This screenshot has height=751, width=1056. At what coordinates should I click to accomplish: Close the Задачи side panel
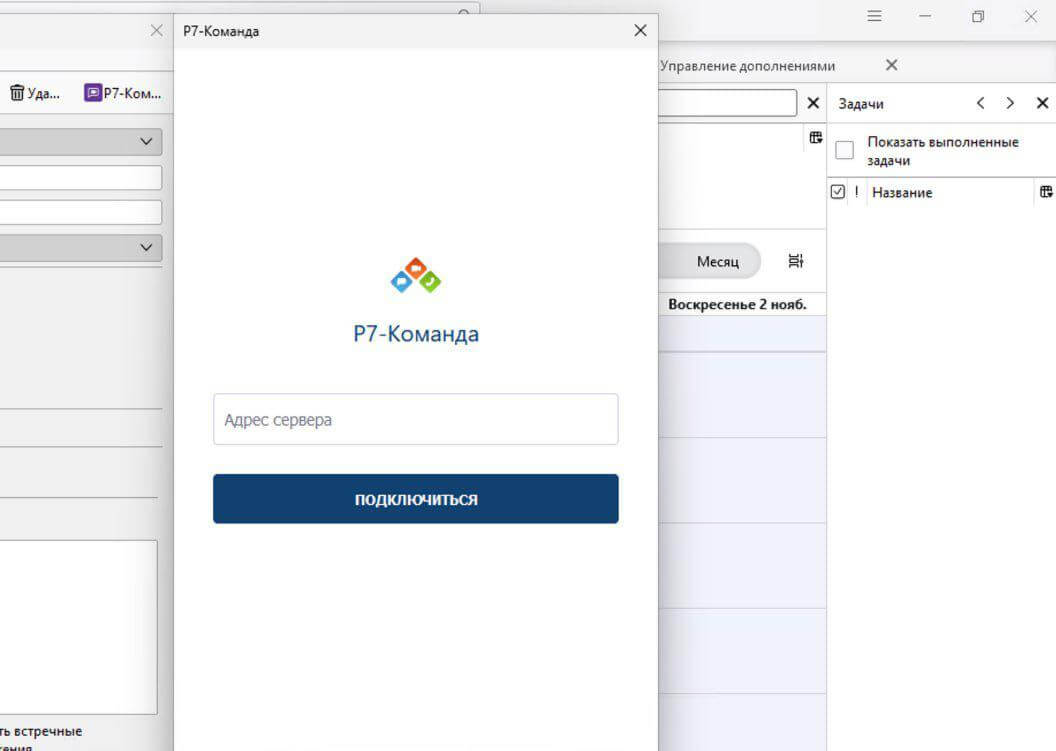tap(1042, 103)
